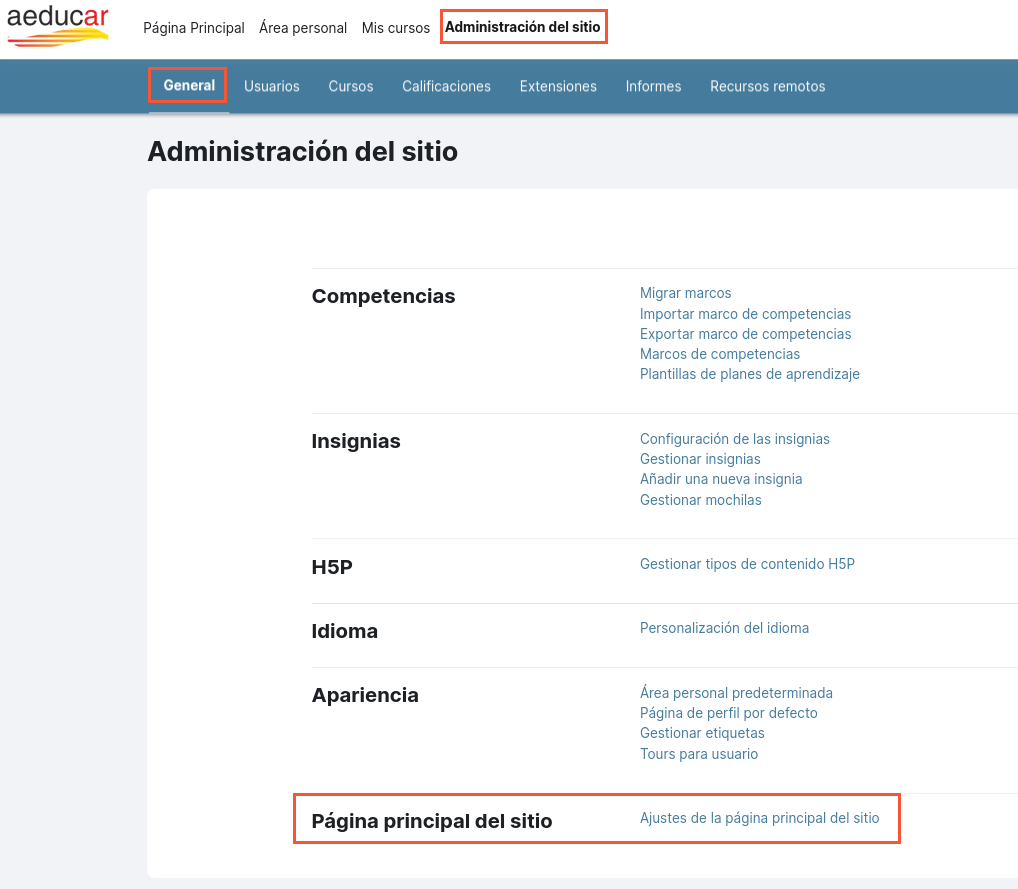Open Gestionar tipos de contenido H5P
Viewport: 1018px width, 889px height.
pyautogui.click(x=747, y=564)
